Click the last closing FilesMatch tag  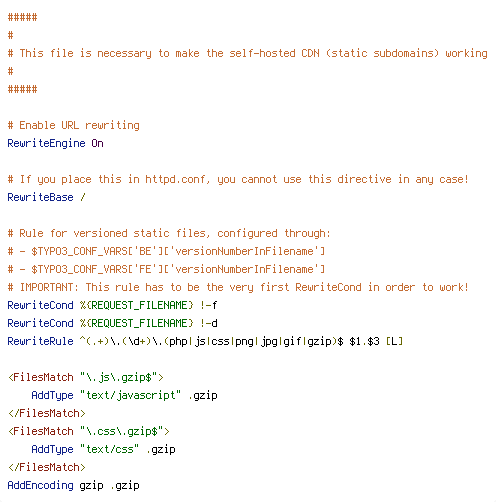pos(47,467)
